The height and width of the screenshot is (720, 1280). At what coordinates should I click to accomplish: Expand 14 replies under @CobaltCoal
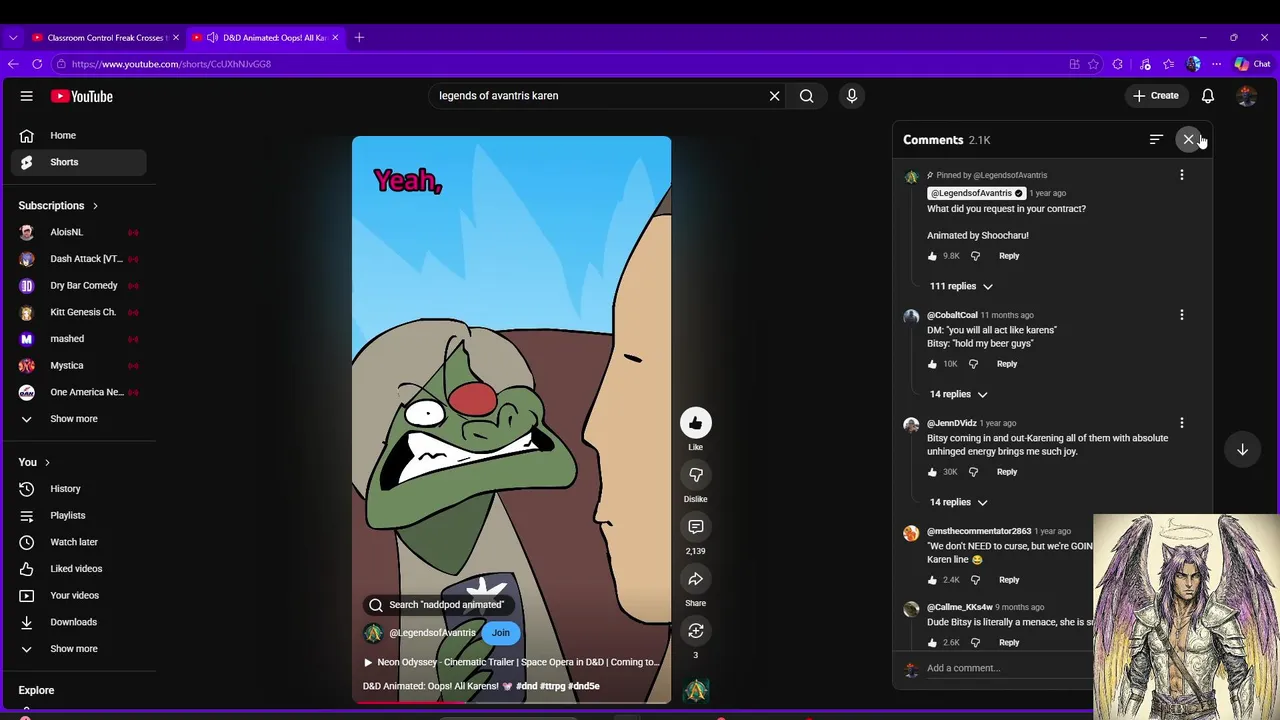pyautogui.click(x=958, y=394)
